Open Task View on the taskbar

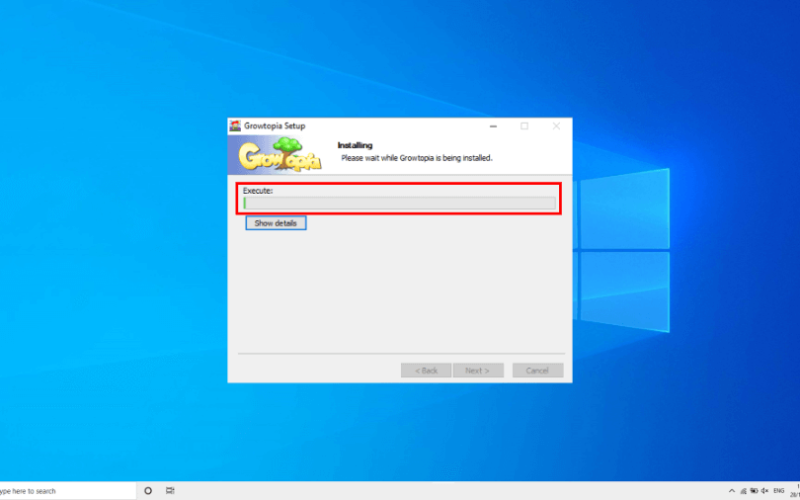click(x=170, y=491)
